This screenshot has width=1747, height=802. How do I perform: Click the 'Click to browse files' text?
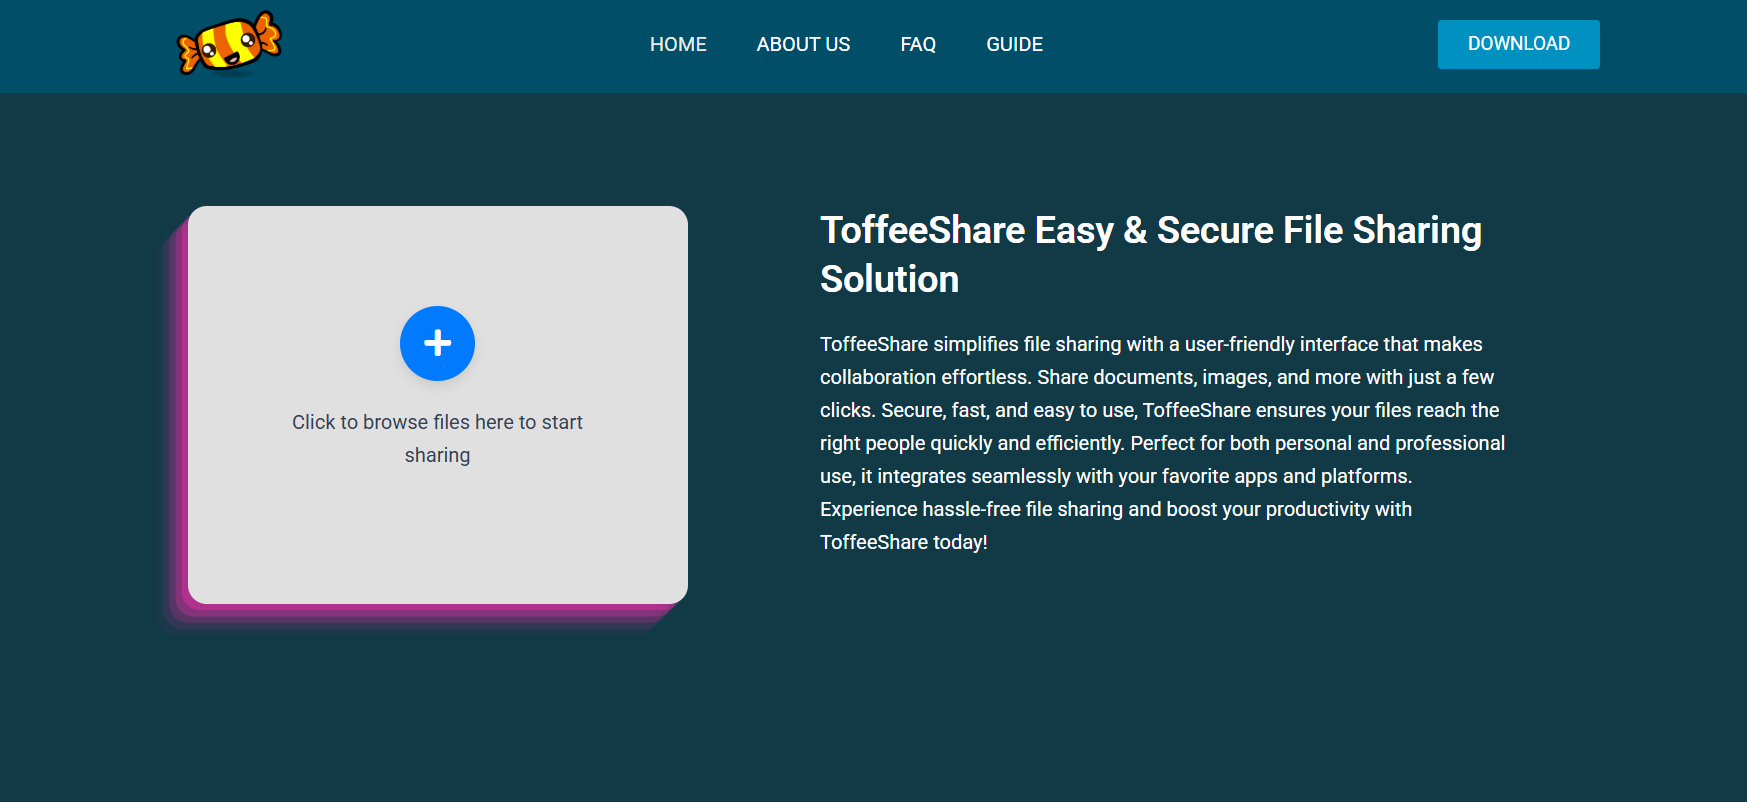point(437,422)
